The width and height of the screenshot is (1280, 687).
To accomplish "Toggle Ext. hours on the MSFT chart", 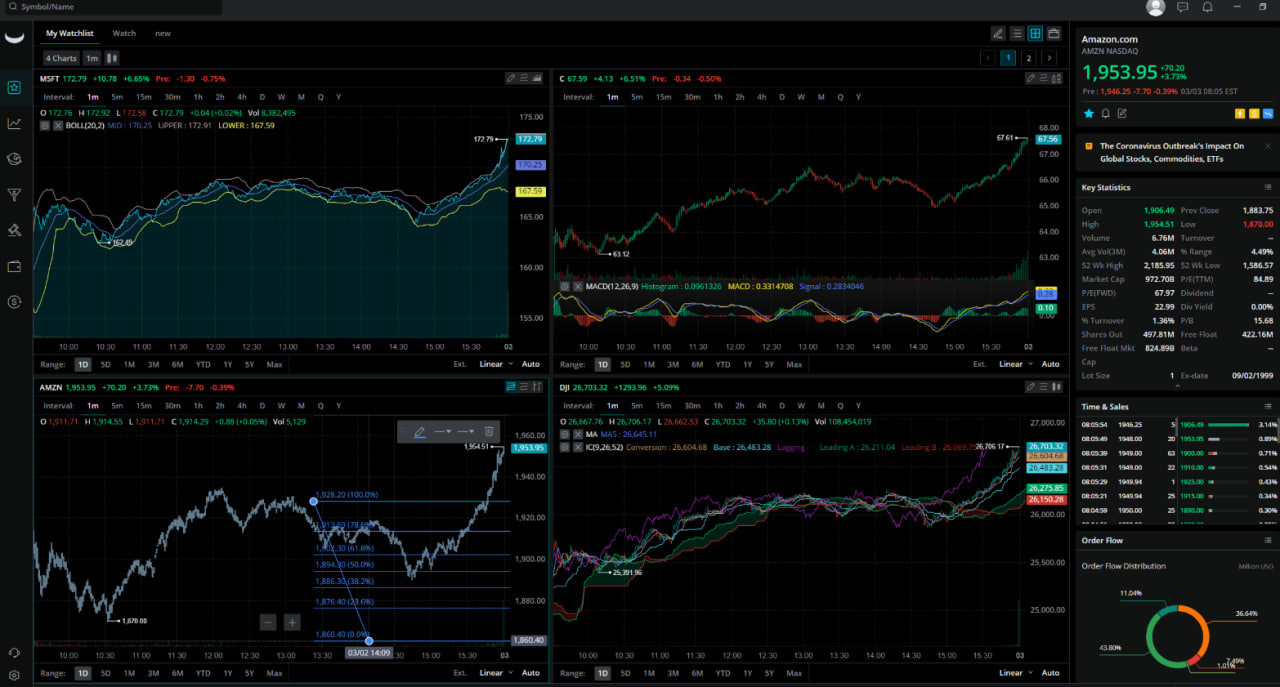I will pos(460,364).
